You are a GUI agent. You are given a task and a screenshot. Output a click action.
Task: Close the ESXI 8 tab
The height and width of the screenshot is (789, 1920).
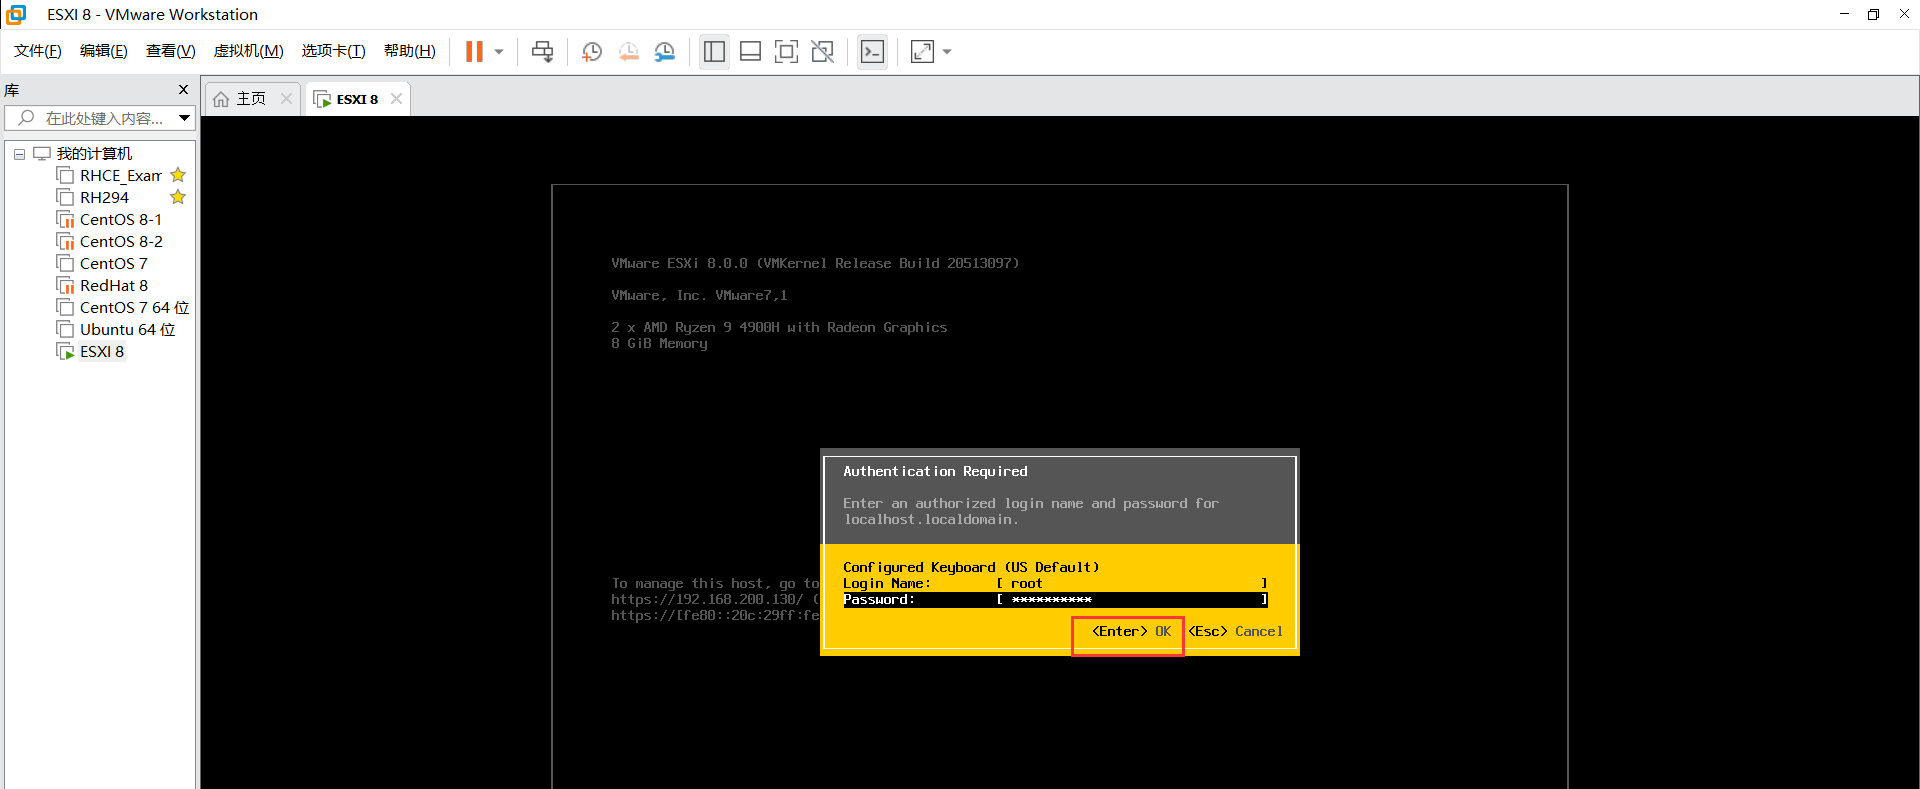396,98
